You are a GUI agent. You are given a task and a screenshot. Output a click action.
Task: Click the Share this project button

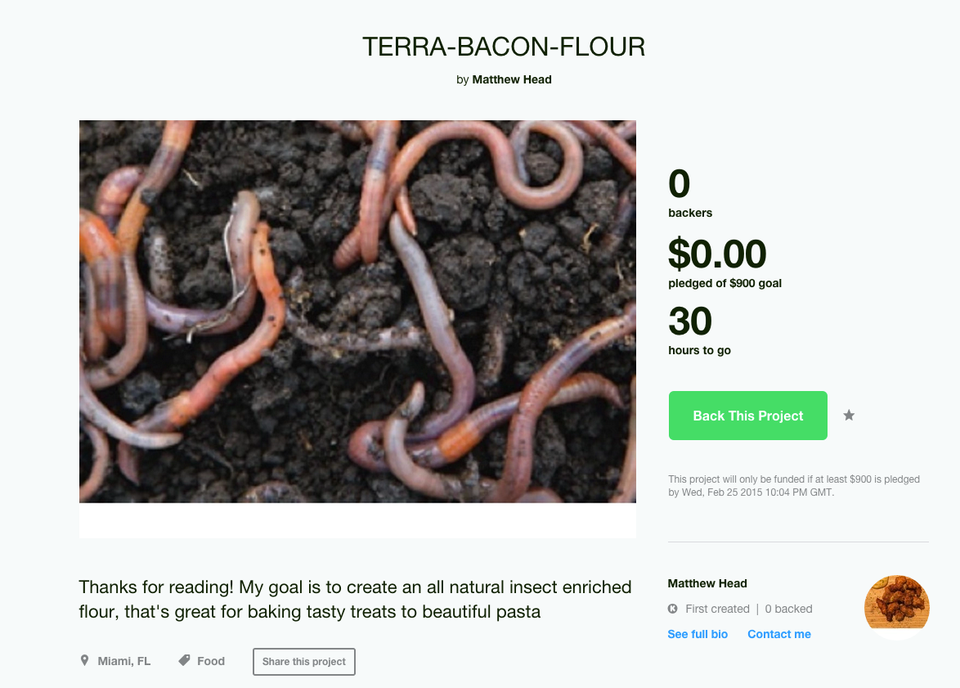pyautogui.click(x=304, y=662)
